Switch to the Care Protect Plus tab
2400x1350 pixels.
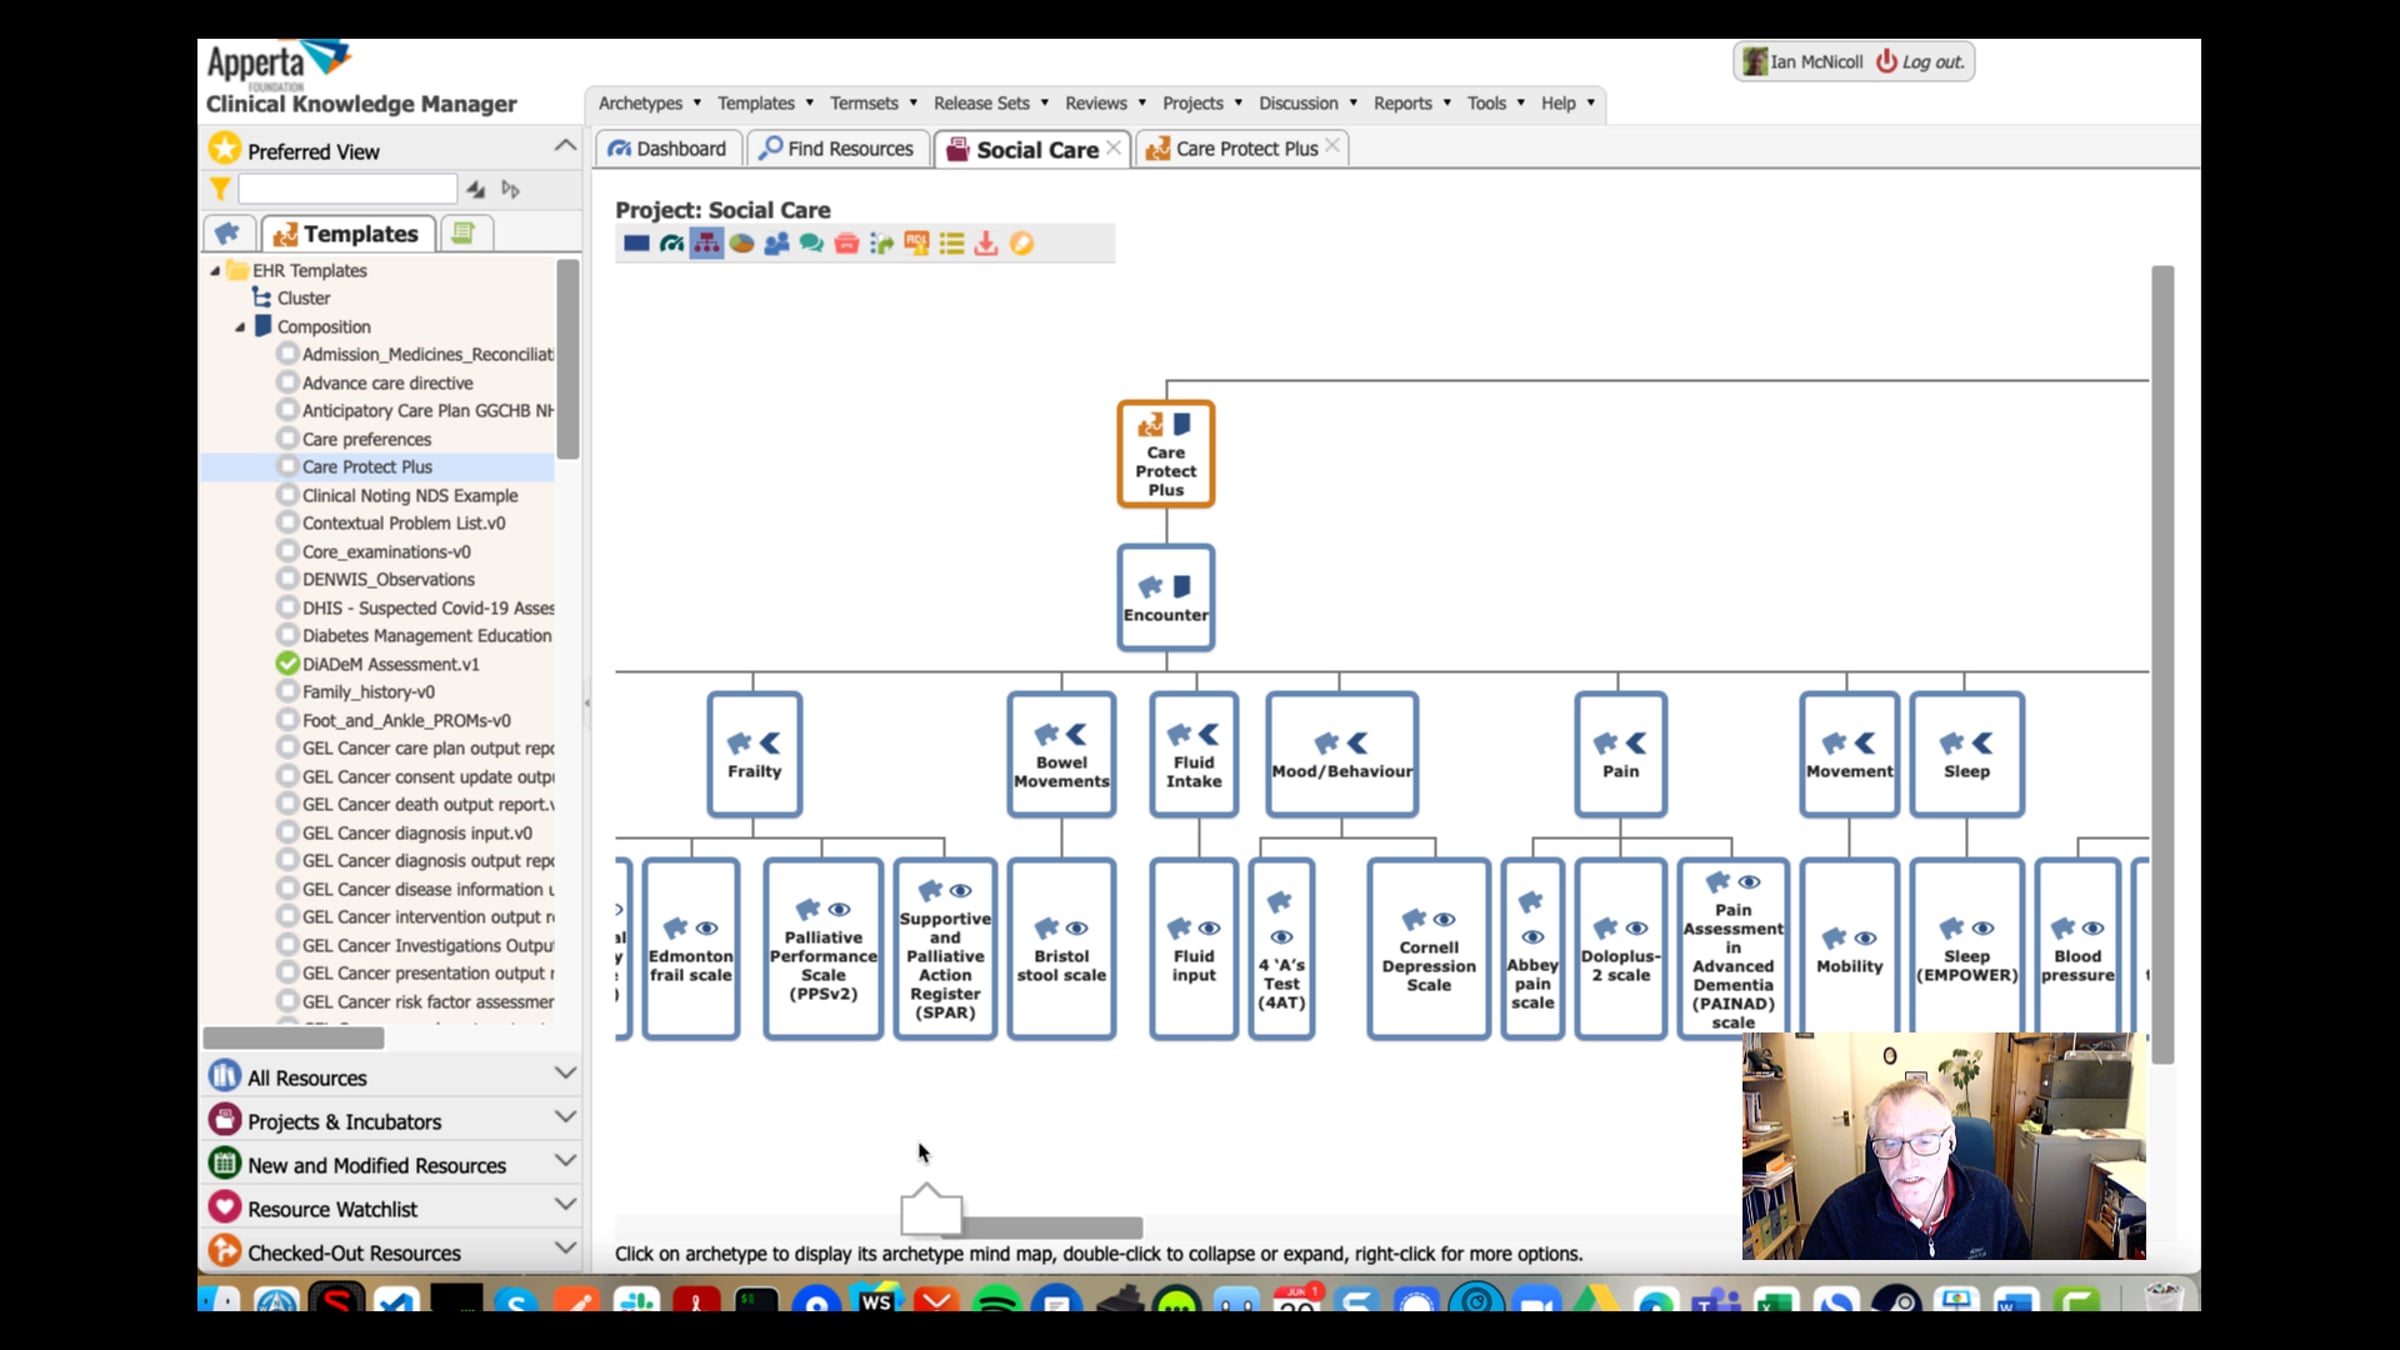(x=1245, y=149)
